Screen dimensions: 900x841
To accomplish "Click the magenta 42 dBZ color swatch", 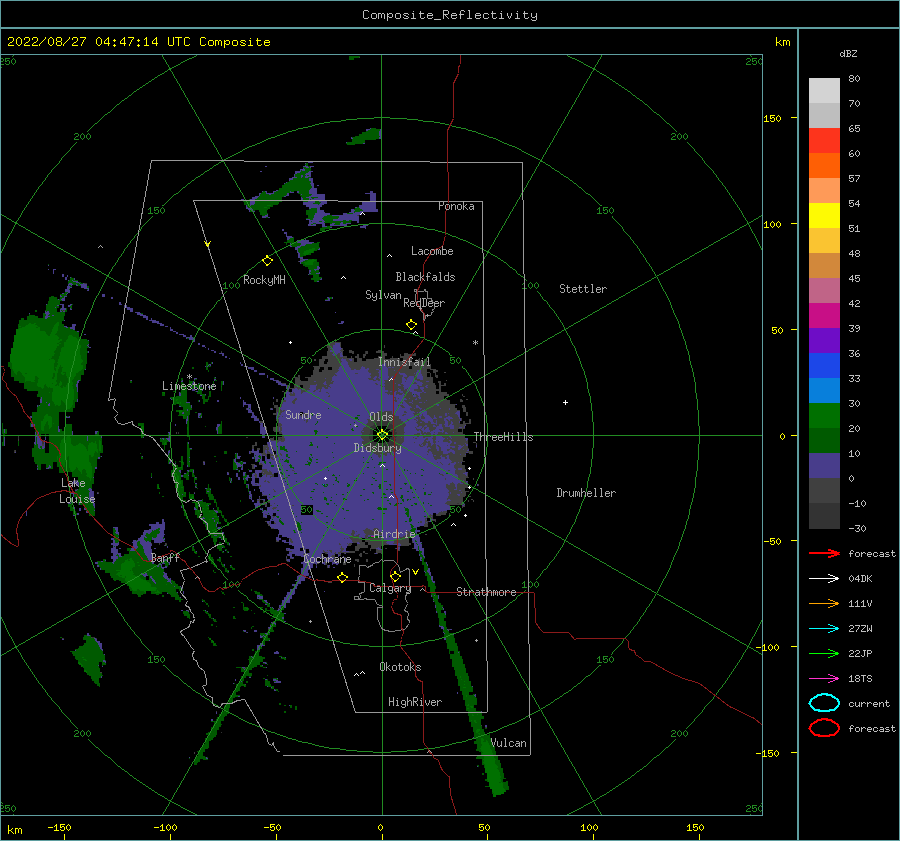I will (x=824, y=315).
